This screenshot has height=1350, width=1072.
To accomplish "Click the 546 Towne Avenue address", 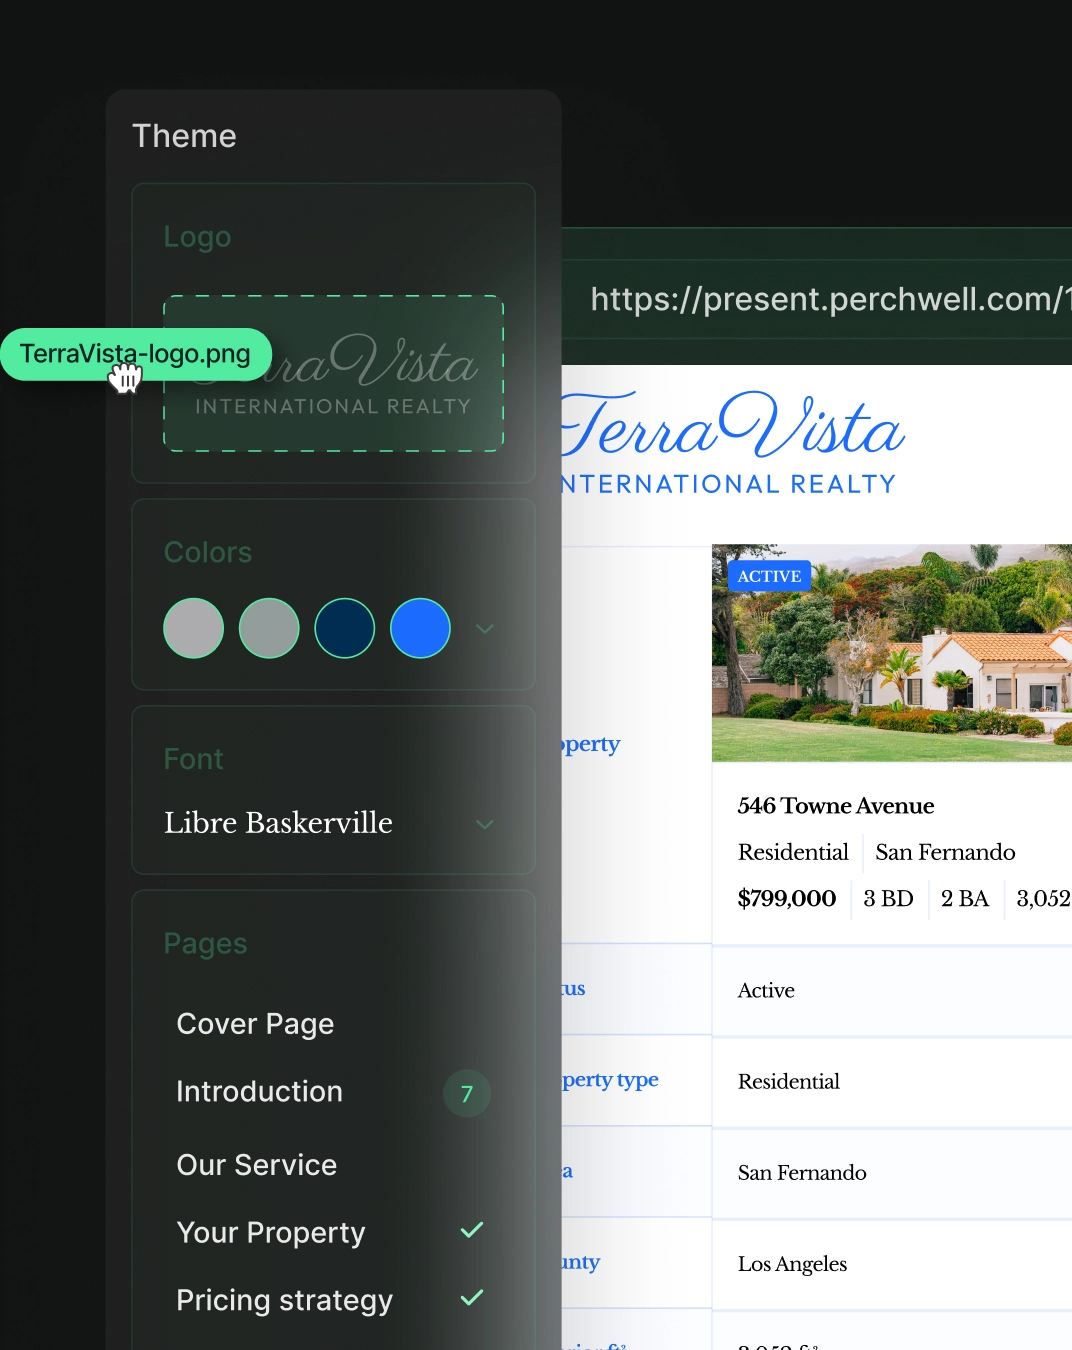I will [836, 806].
